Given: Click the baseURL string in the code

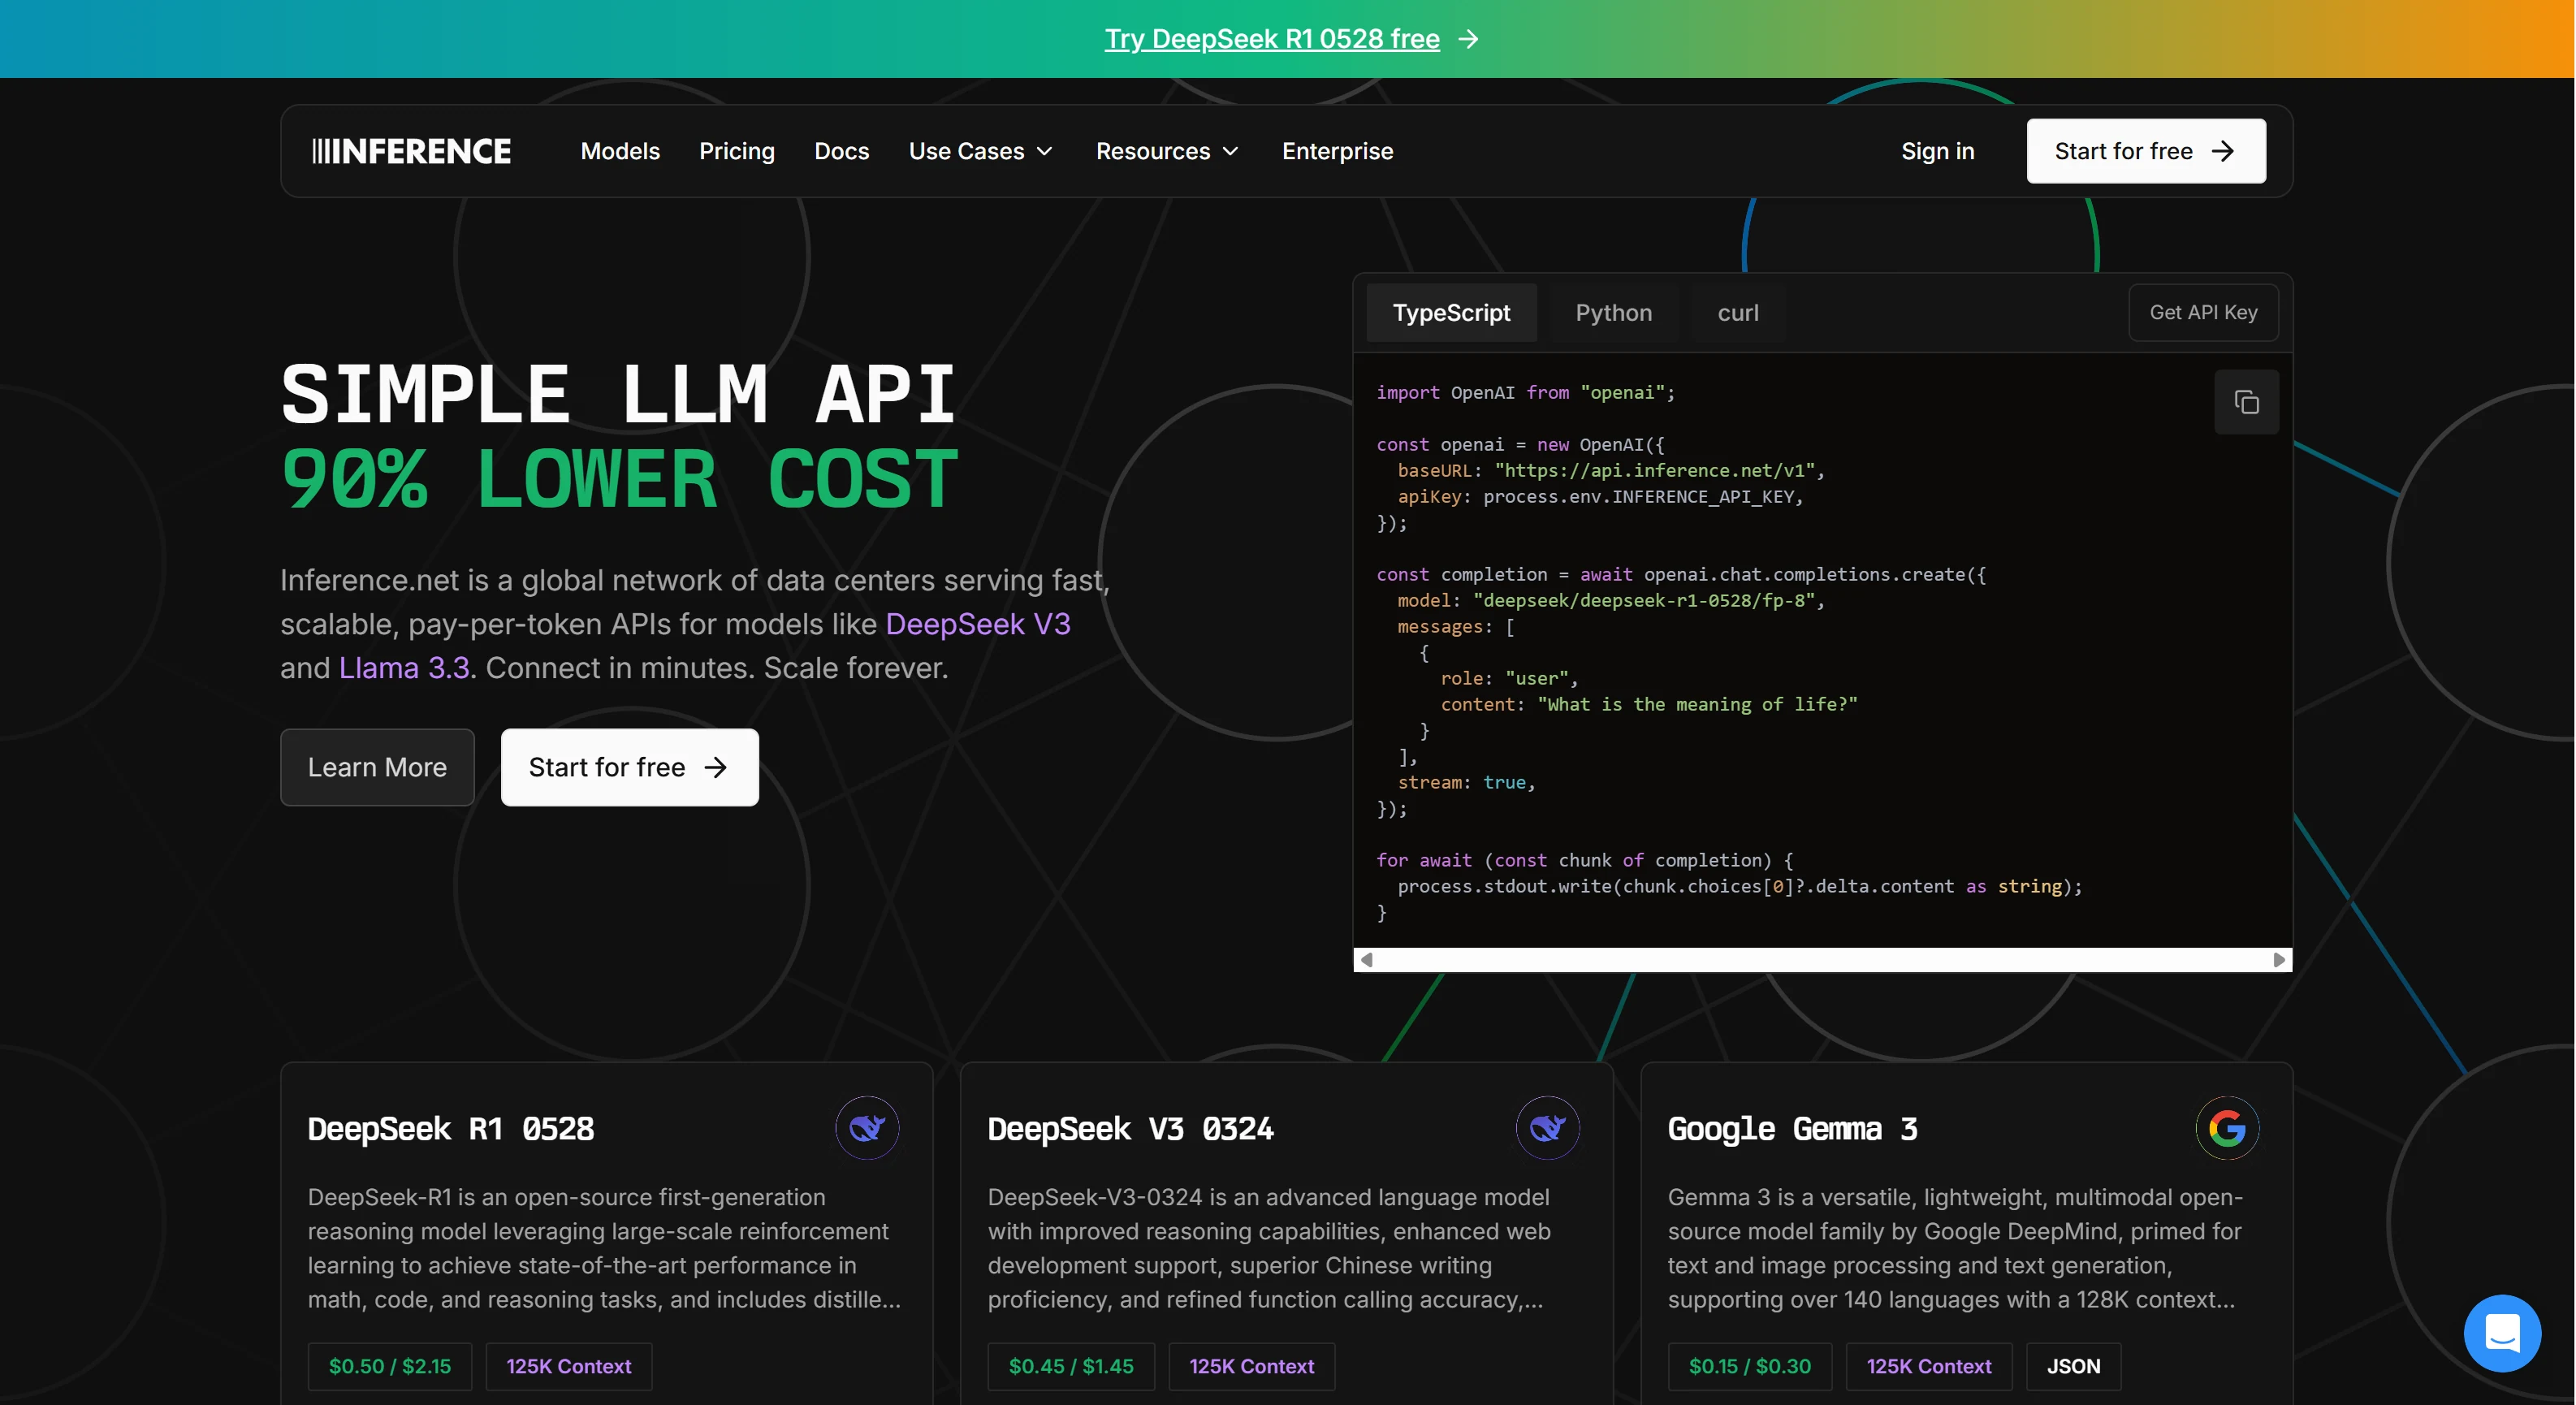Looking at the screenshot, I should (1655, 471).
